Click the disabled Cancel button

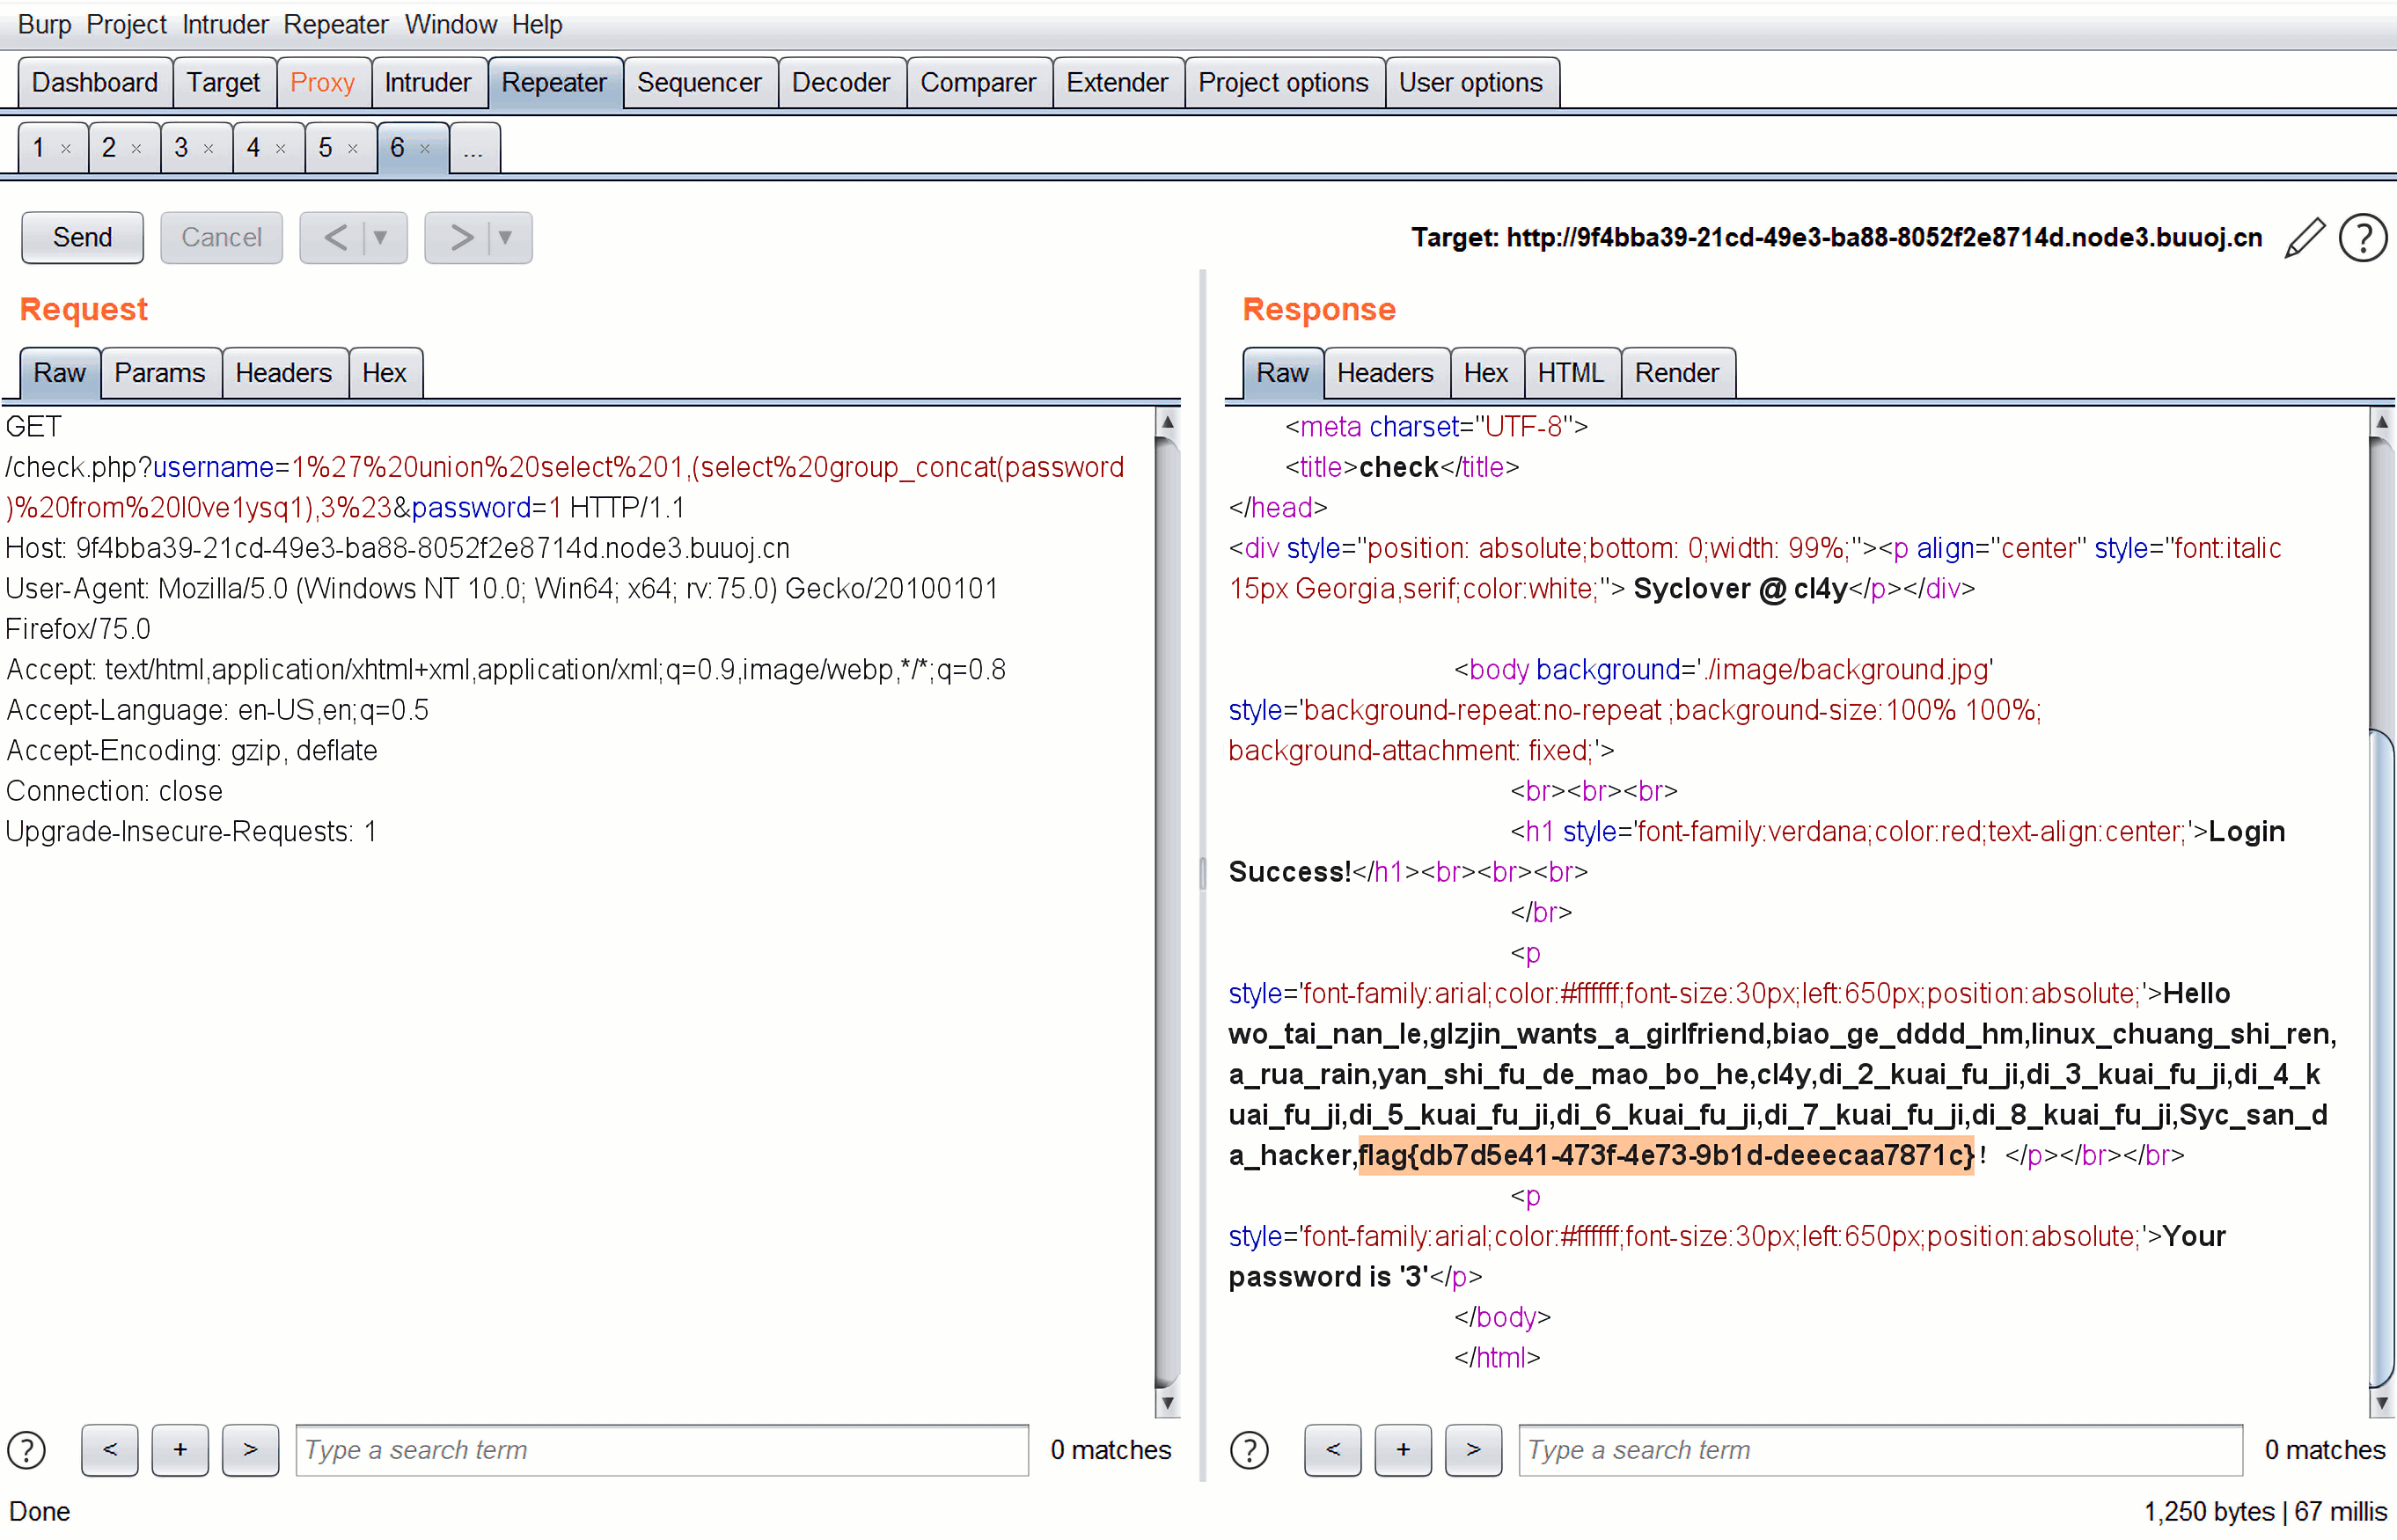click(222, 238)
